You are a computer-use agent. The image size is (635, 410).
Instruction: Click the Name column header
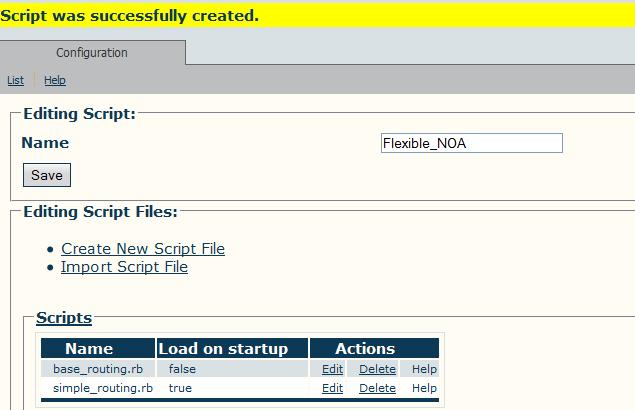point(98,348)
